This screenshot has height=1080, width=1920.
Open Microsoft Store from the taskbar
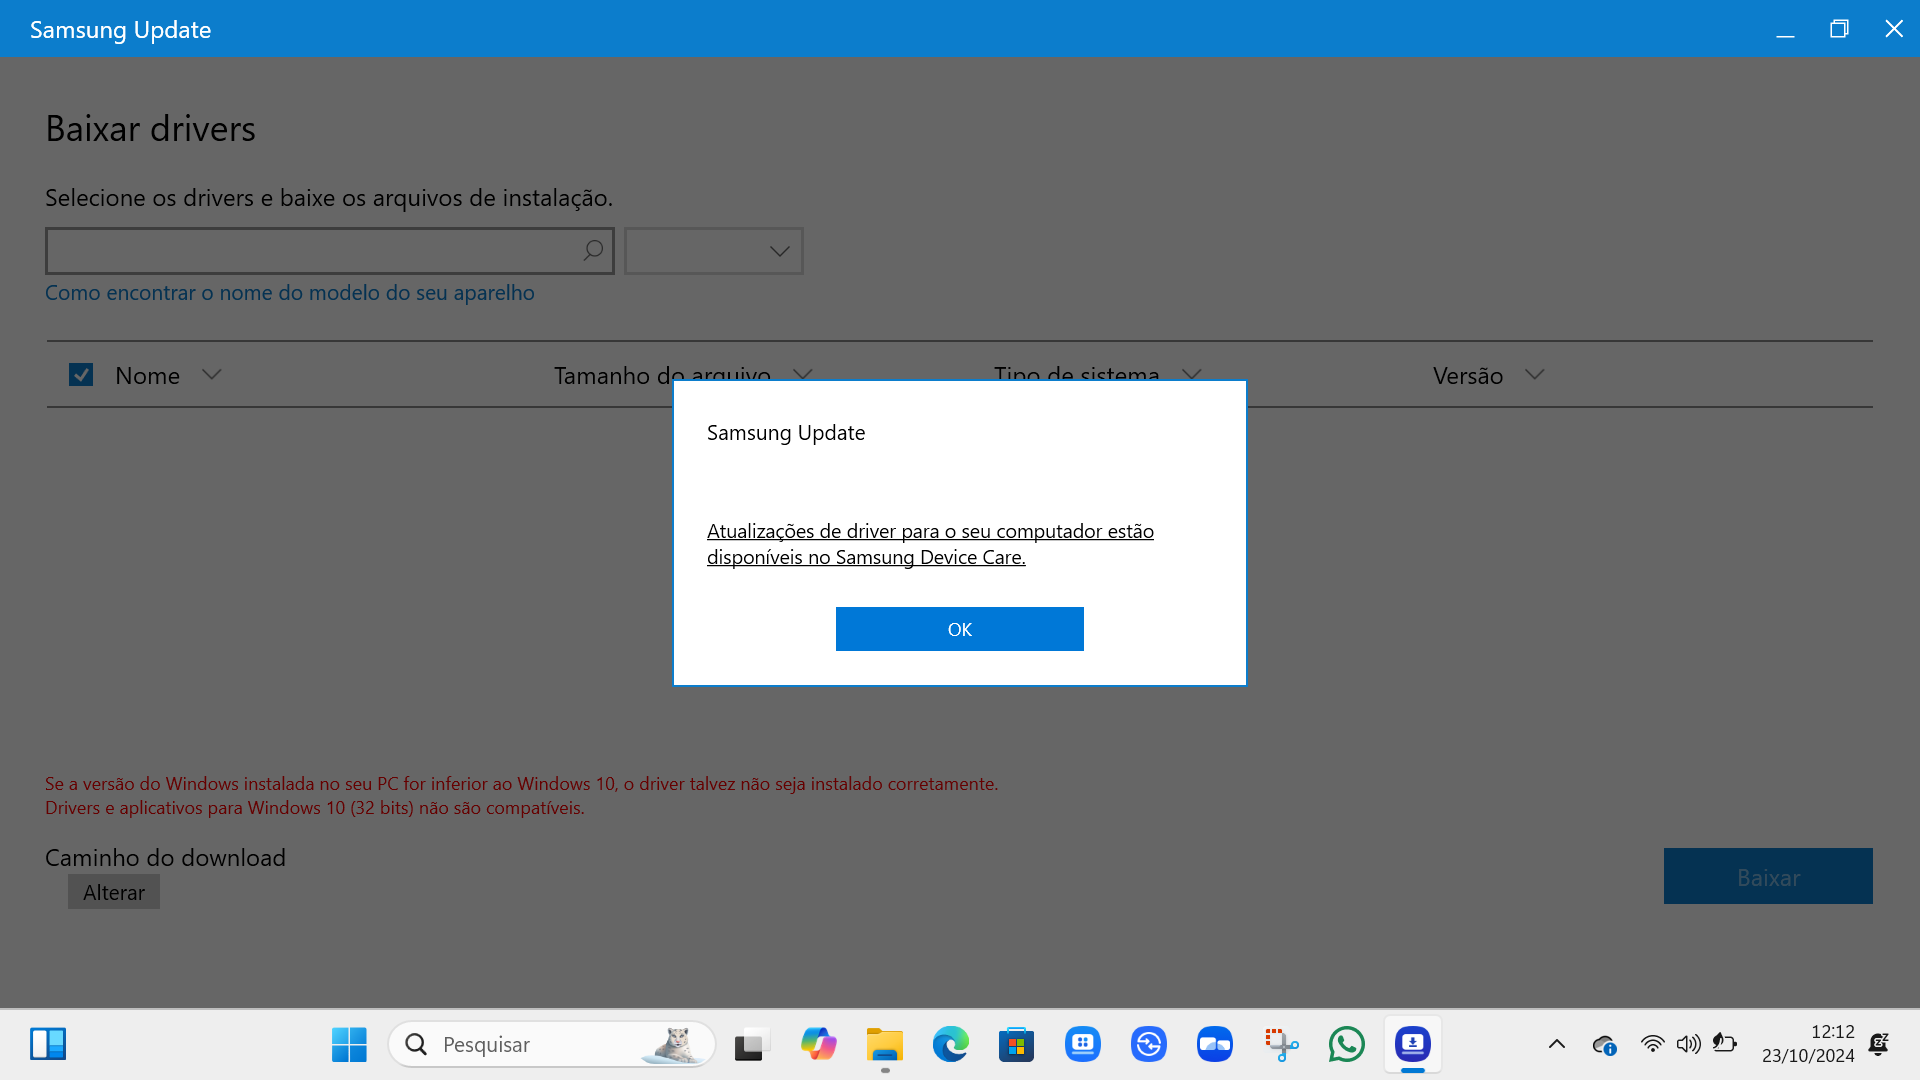tap(1016, 1045)
